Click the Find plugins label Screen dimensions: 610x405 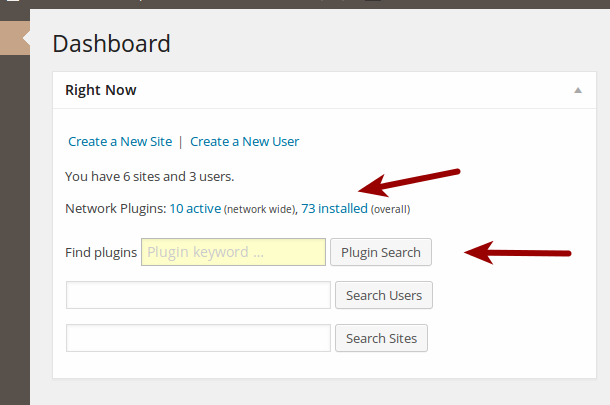tap(101, 252)
